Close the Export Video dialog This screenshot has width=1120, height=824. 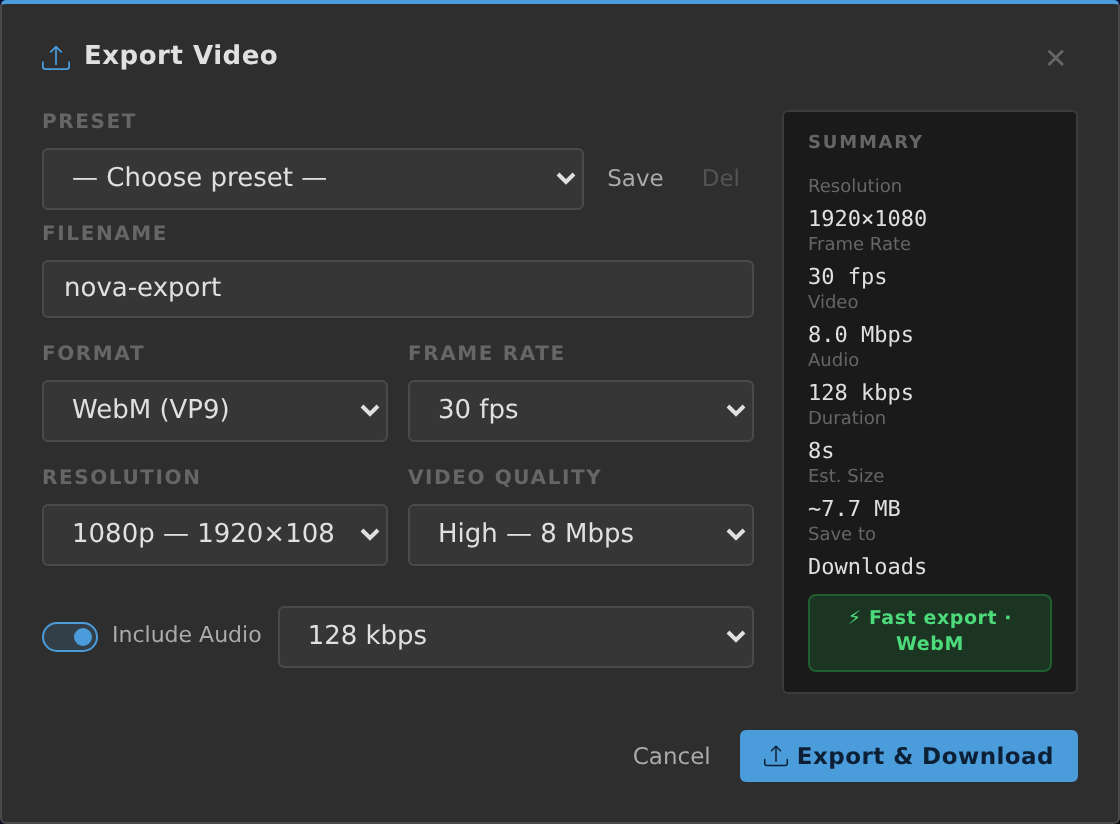(x=1055, y=58)
